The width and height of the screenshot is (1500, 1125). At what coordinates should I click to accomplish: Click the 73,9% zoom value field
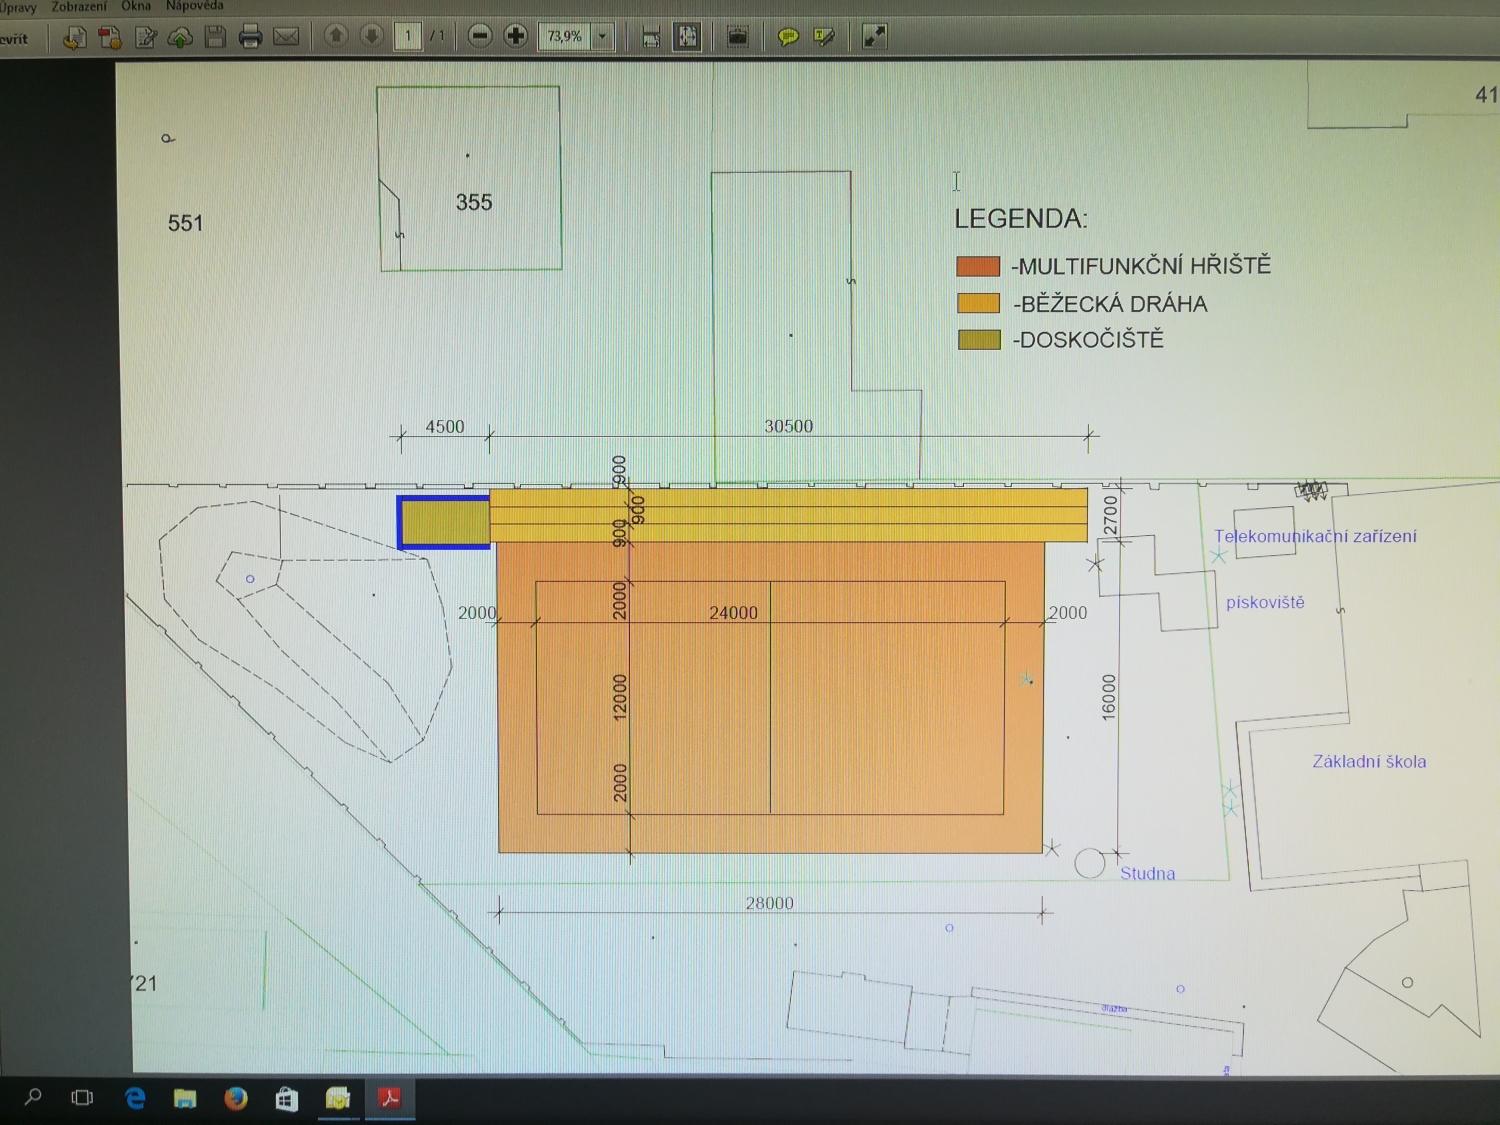(x=565, y=37)
